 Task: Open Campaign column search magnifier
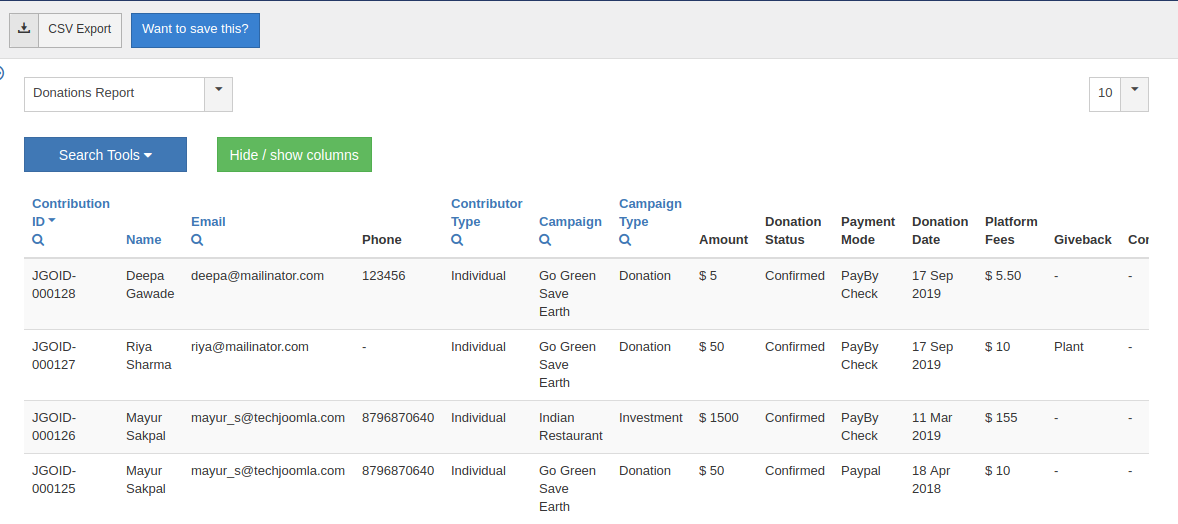[x=545, y=240]
